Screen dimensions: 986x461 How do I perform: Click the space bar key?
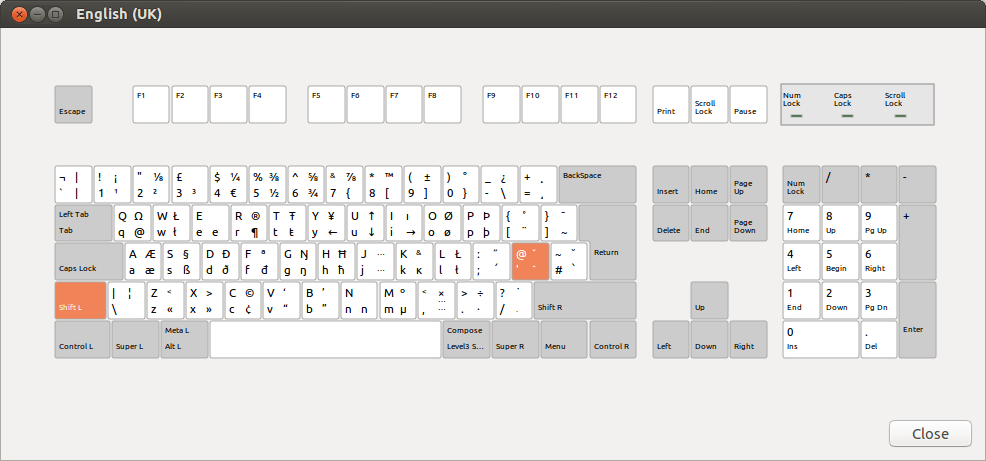(325, 340)
